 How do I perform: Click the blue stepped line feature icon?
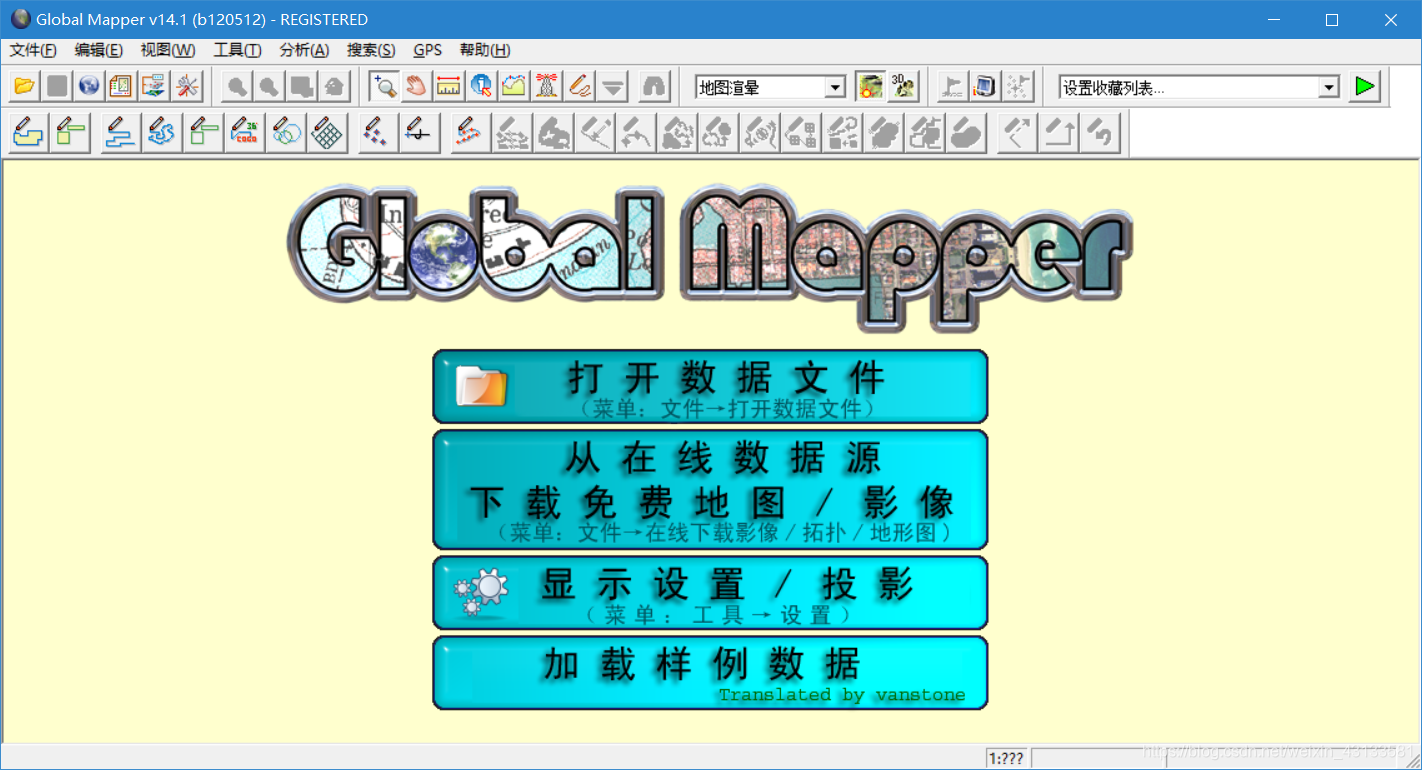click(x=120, y=132)
